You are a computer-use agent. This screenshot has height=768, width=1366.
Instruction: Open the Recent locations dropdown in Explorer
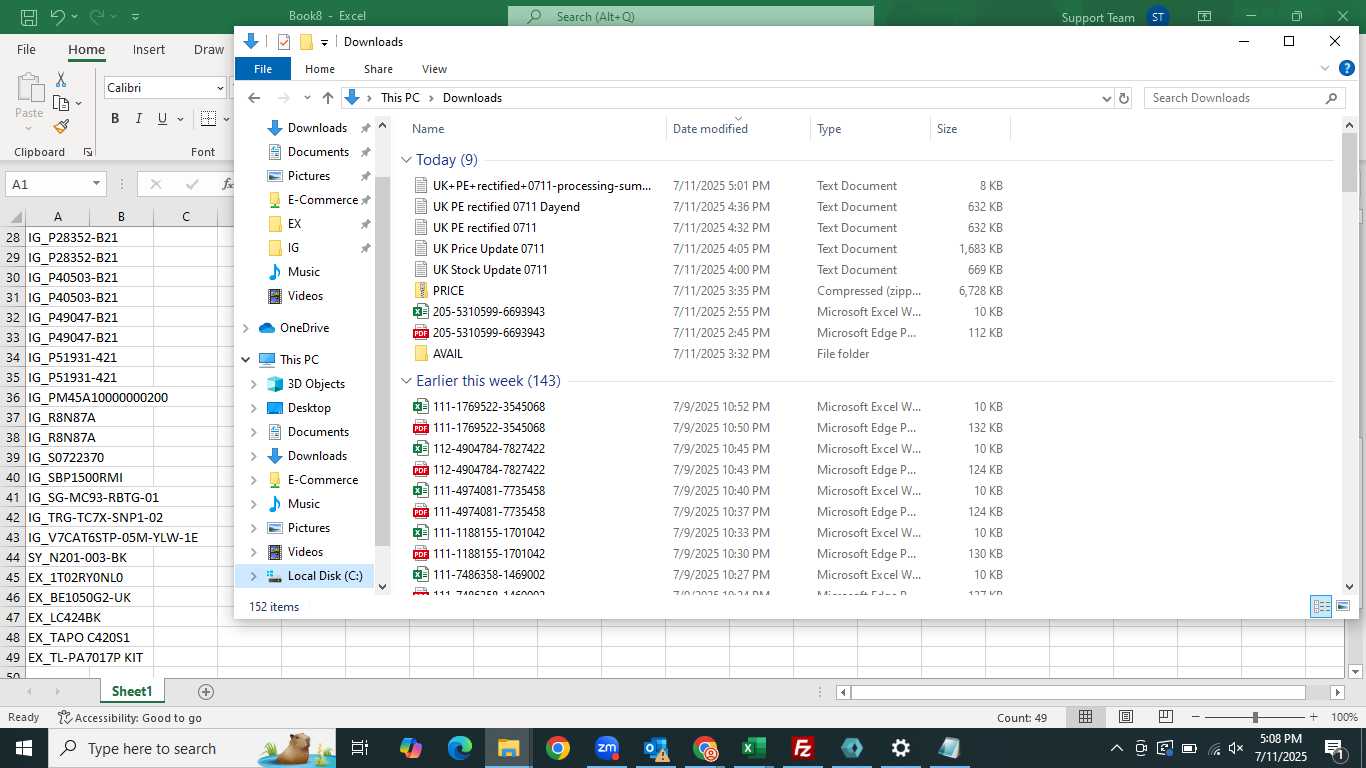pyautogui.click(x=307, y=98)
